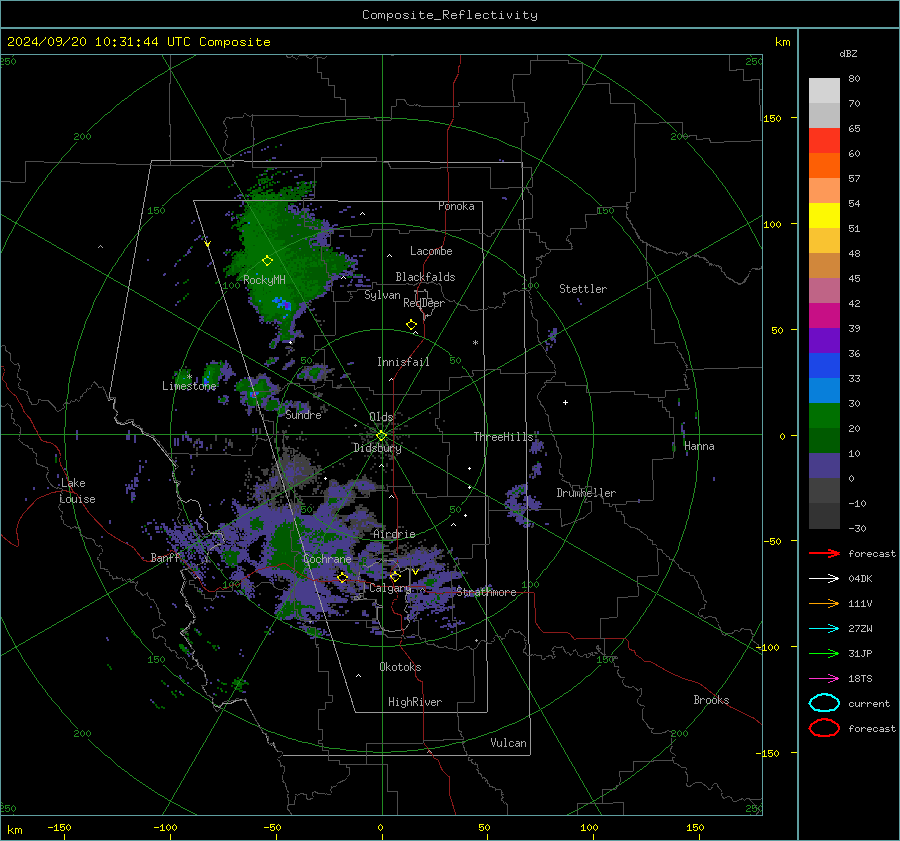
Task: Click the red forecast oval in the legend
Action: pos(824,728)
